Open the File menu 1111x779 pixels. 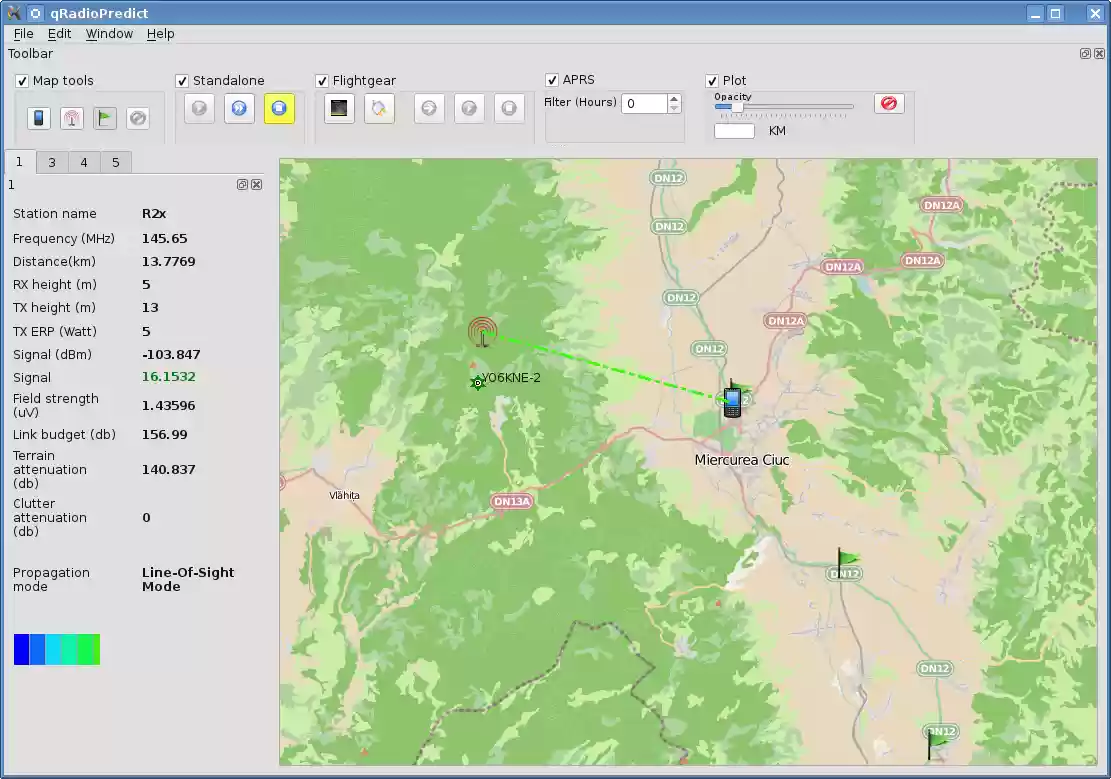click(x=23, y=33)
